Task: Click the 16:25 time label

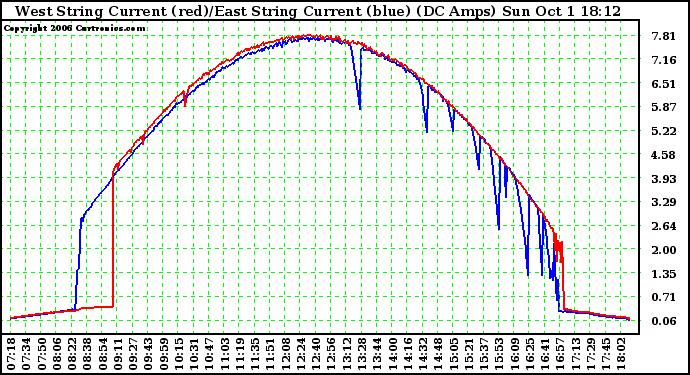Action: click(530, 354)
